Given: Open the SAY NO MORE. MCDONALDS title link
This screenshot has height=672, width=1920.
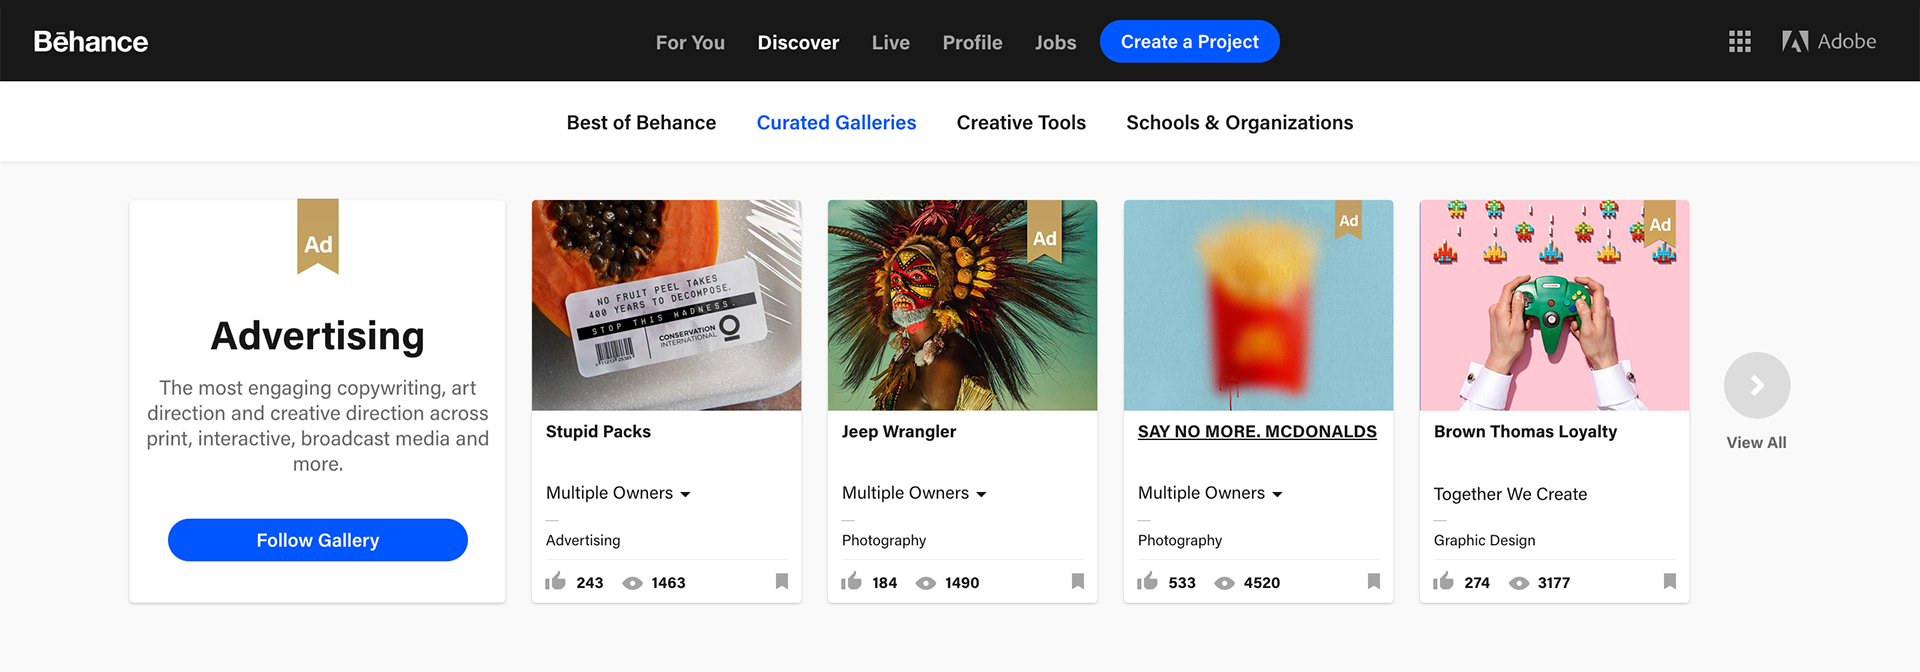Looking at the screenshot, I should pos(1257,431).
